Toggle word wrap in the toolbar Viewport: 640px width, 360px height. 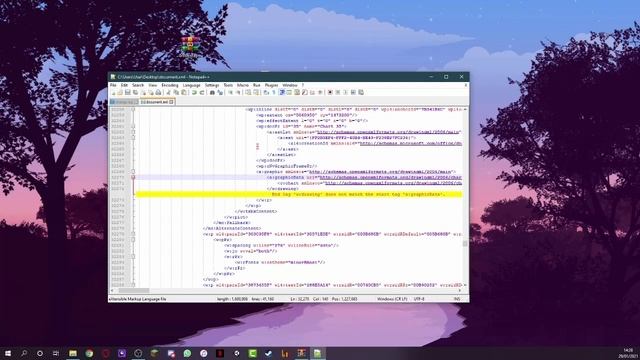click(x=266, y=93)
